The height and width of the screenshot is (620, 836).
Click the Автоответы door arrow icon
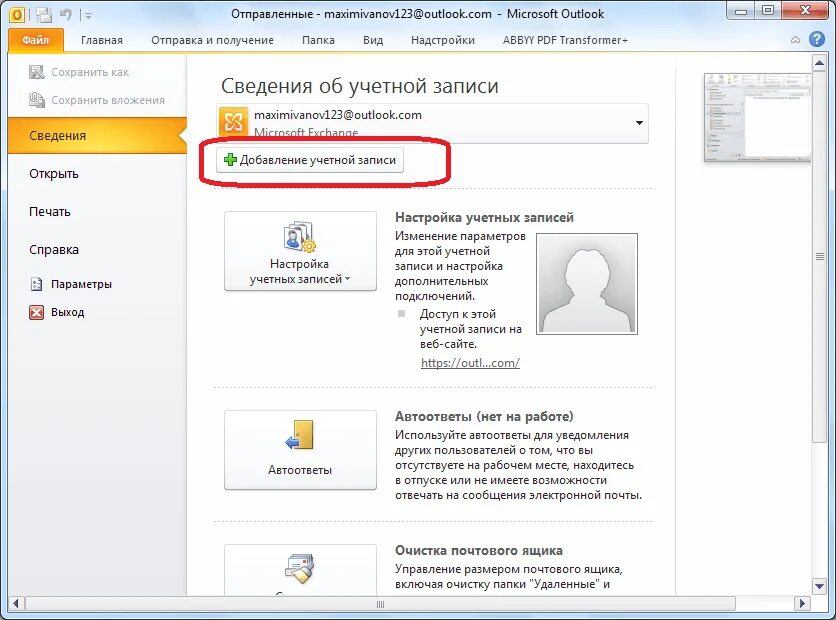coord(299,434)
